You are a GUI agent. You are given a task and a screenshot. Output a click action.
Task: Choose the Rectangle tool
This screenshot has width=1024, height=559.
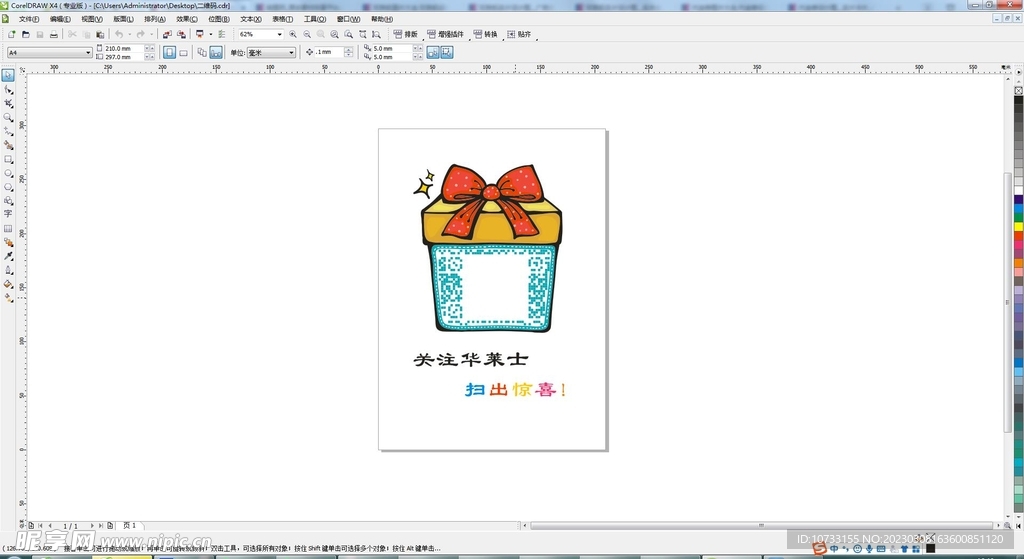(x=8, y=159)
